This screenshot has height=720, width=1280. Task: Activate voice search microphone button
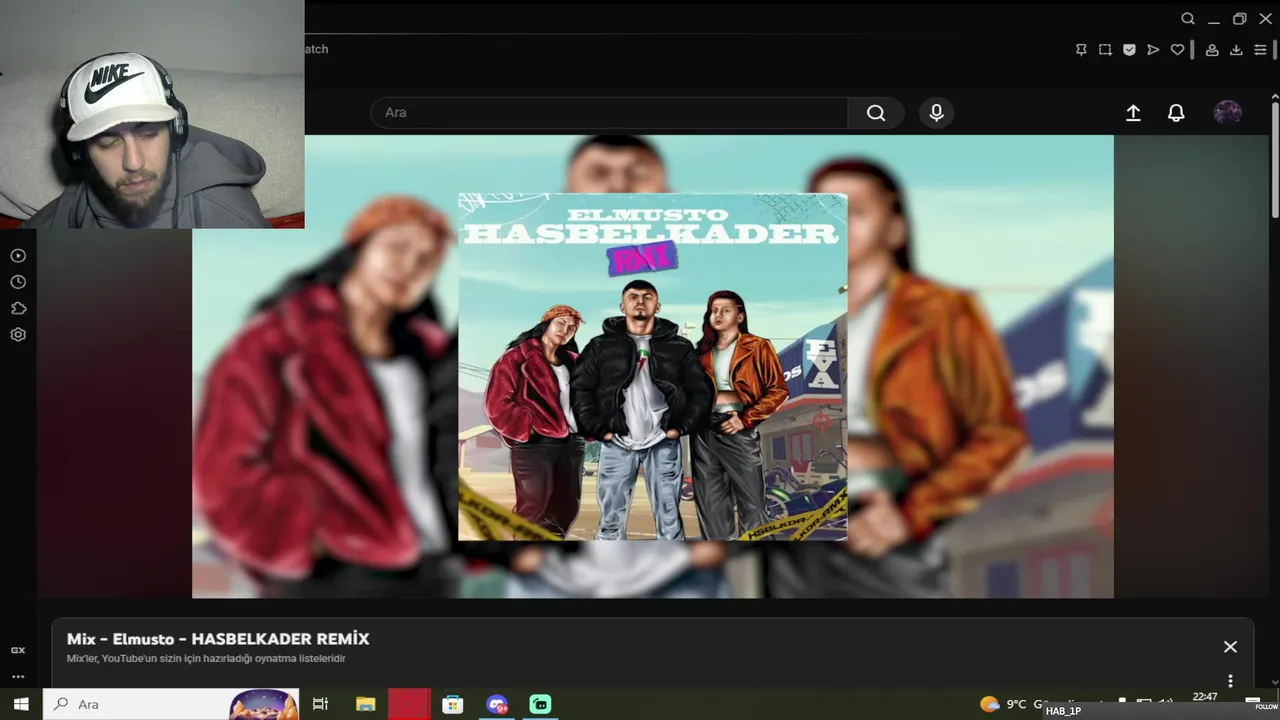pyautogui.click(x=936, y=113)
